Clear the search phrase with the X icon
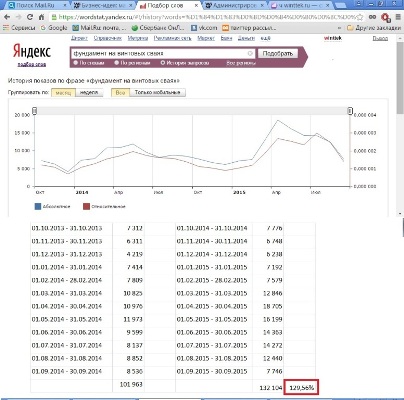This screenshot has width=404, height=400. 250,53
